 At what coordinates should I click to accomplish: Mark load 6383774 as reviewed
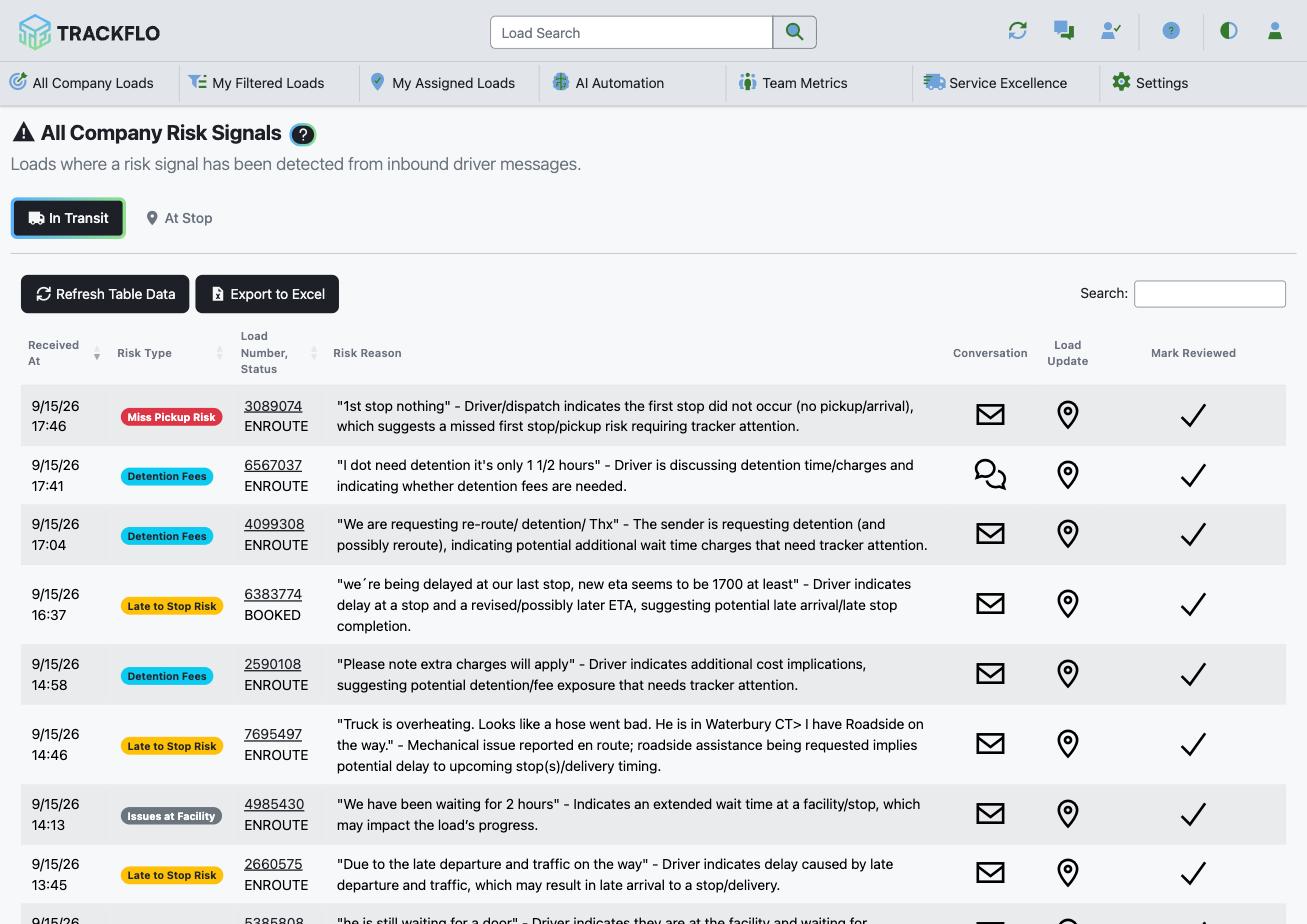[1193, 604]
